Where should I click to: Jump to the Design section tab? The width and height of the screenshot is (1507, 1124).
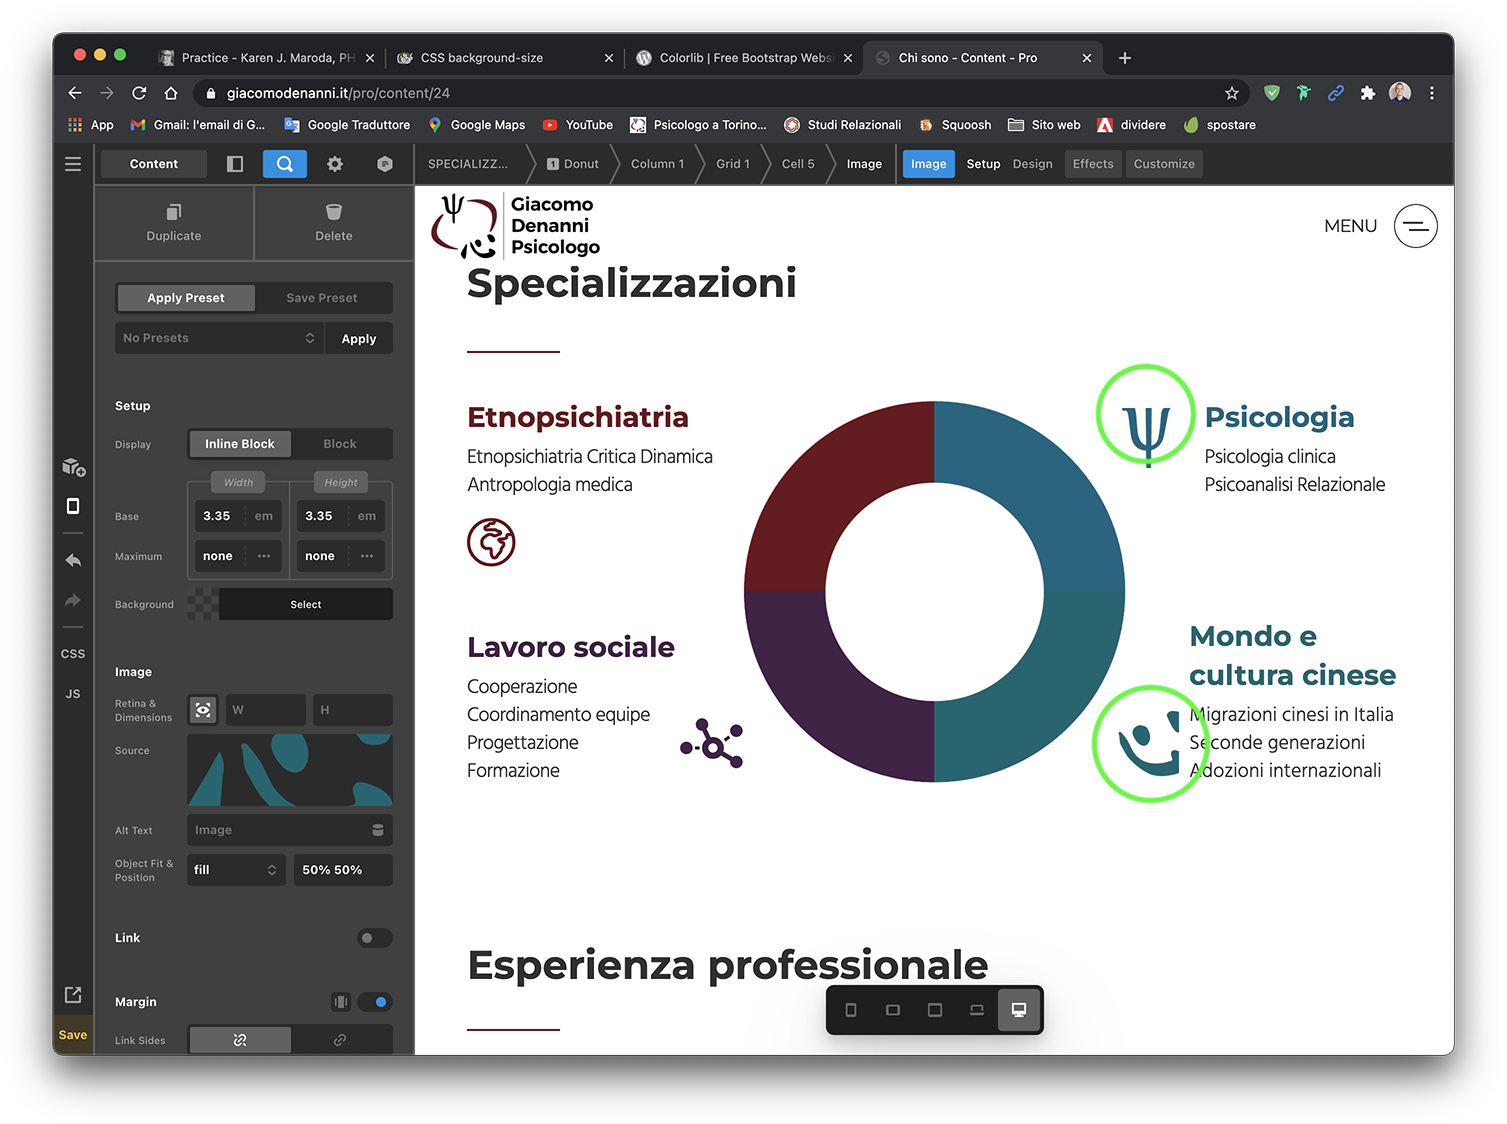1032,164
